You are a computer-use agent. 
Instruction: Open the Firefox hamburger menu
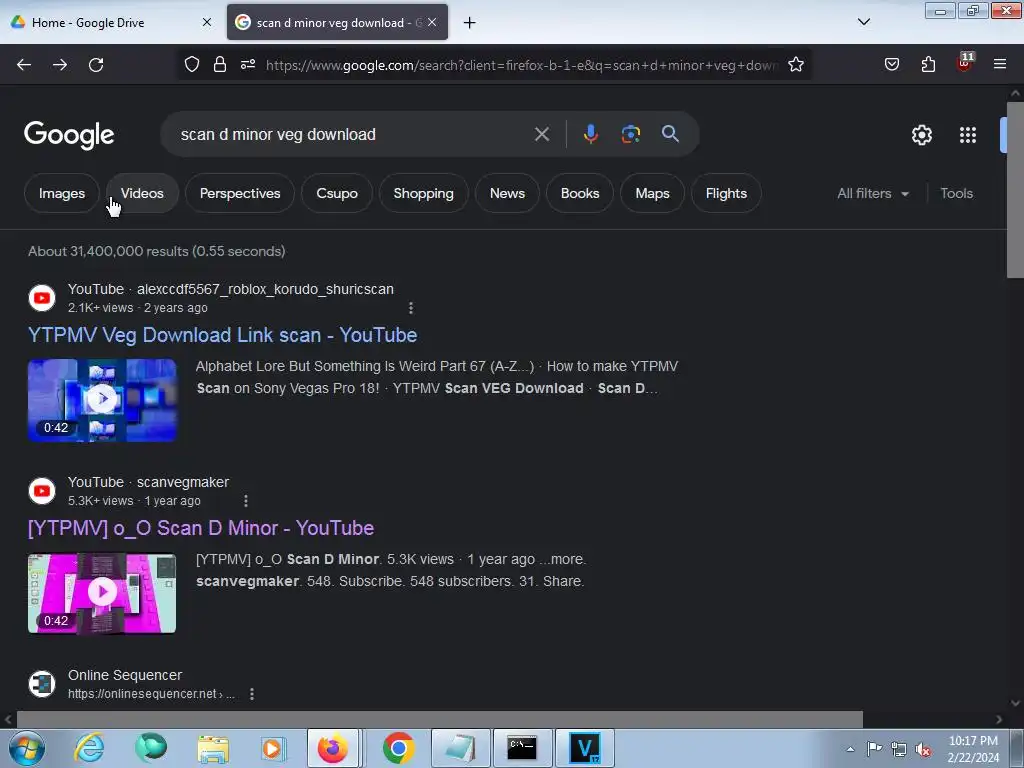[1000, 65]
